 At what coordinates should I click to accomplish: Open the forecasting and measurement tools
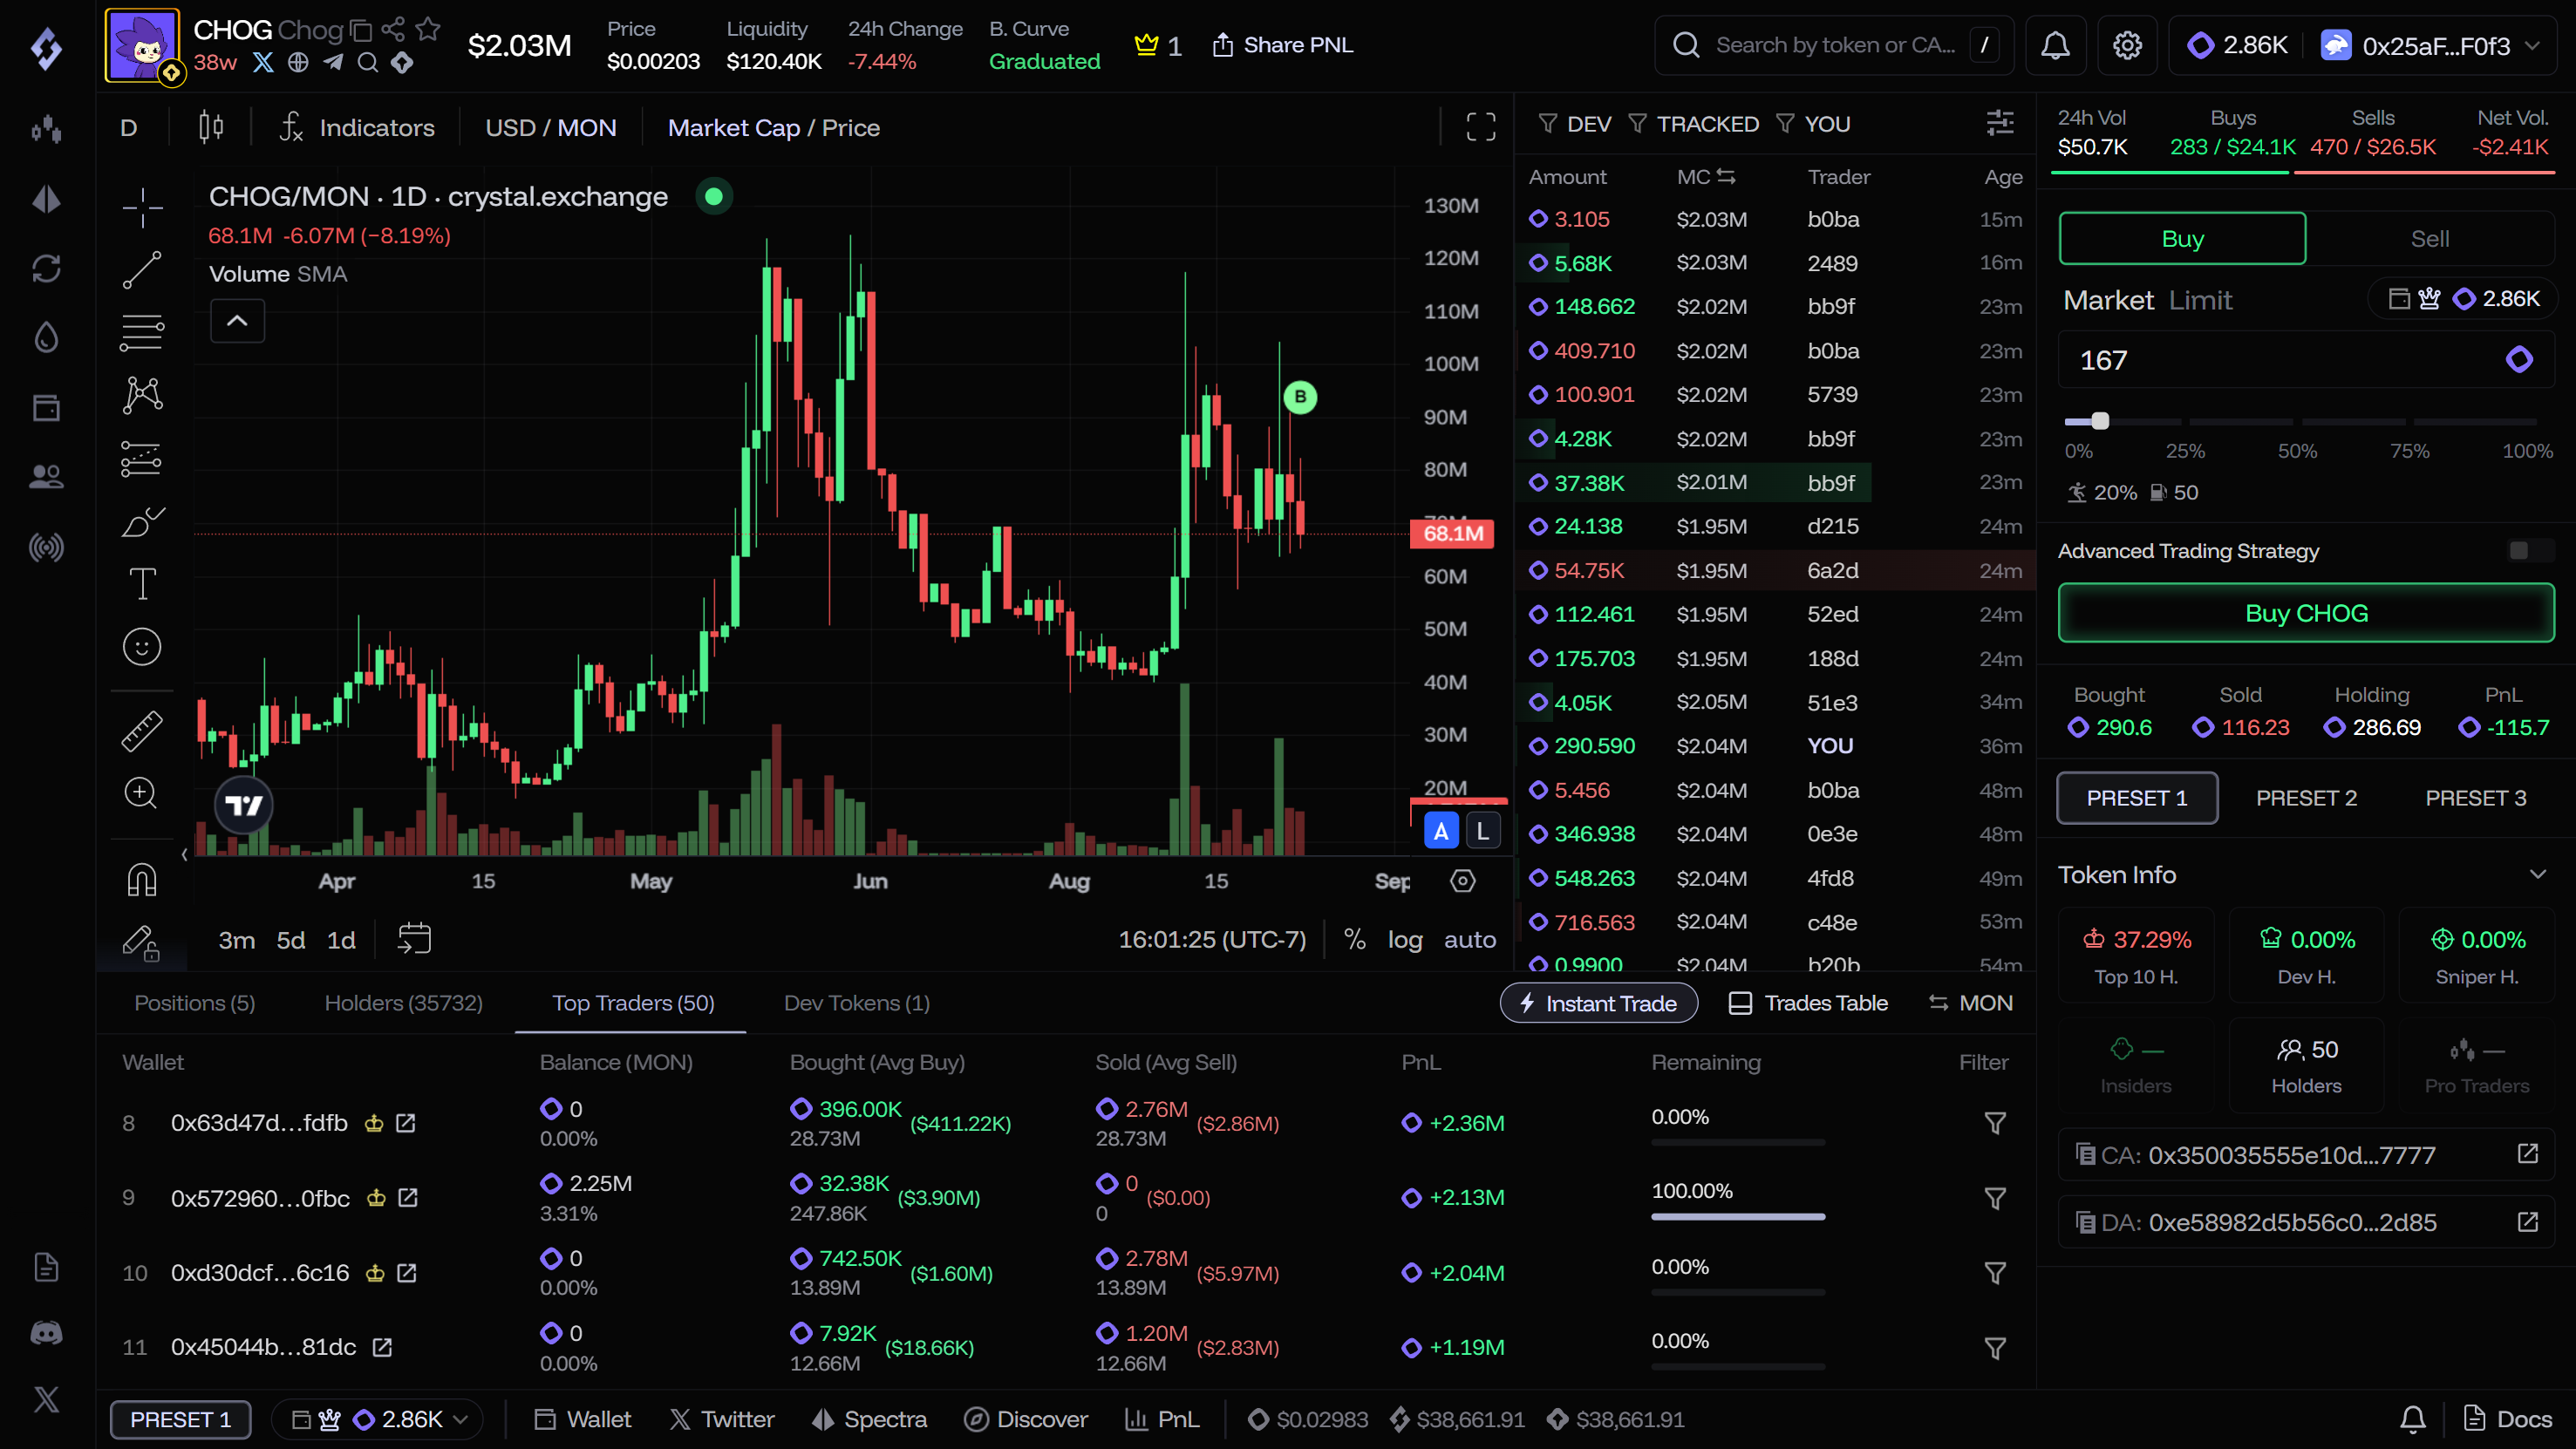coord(142,459)
